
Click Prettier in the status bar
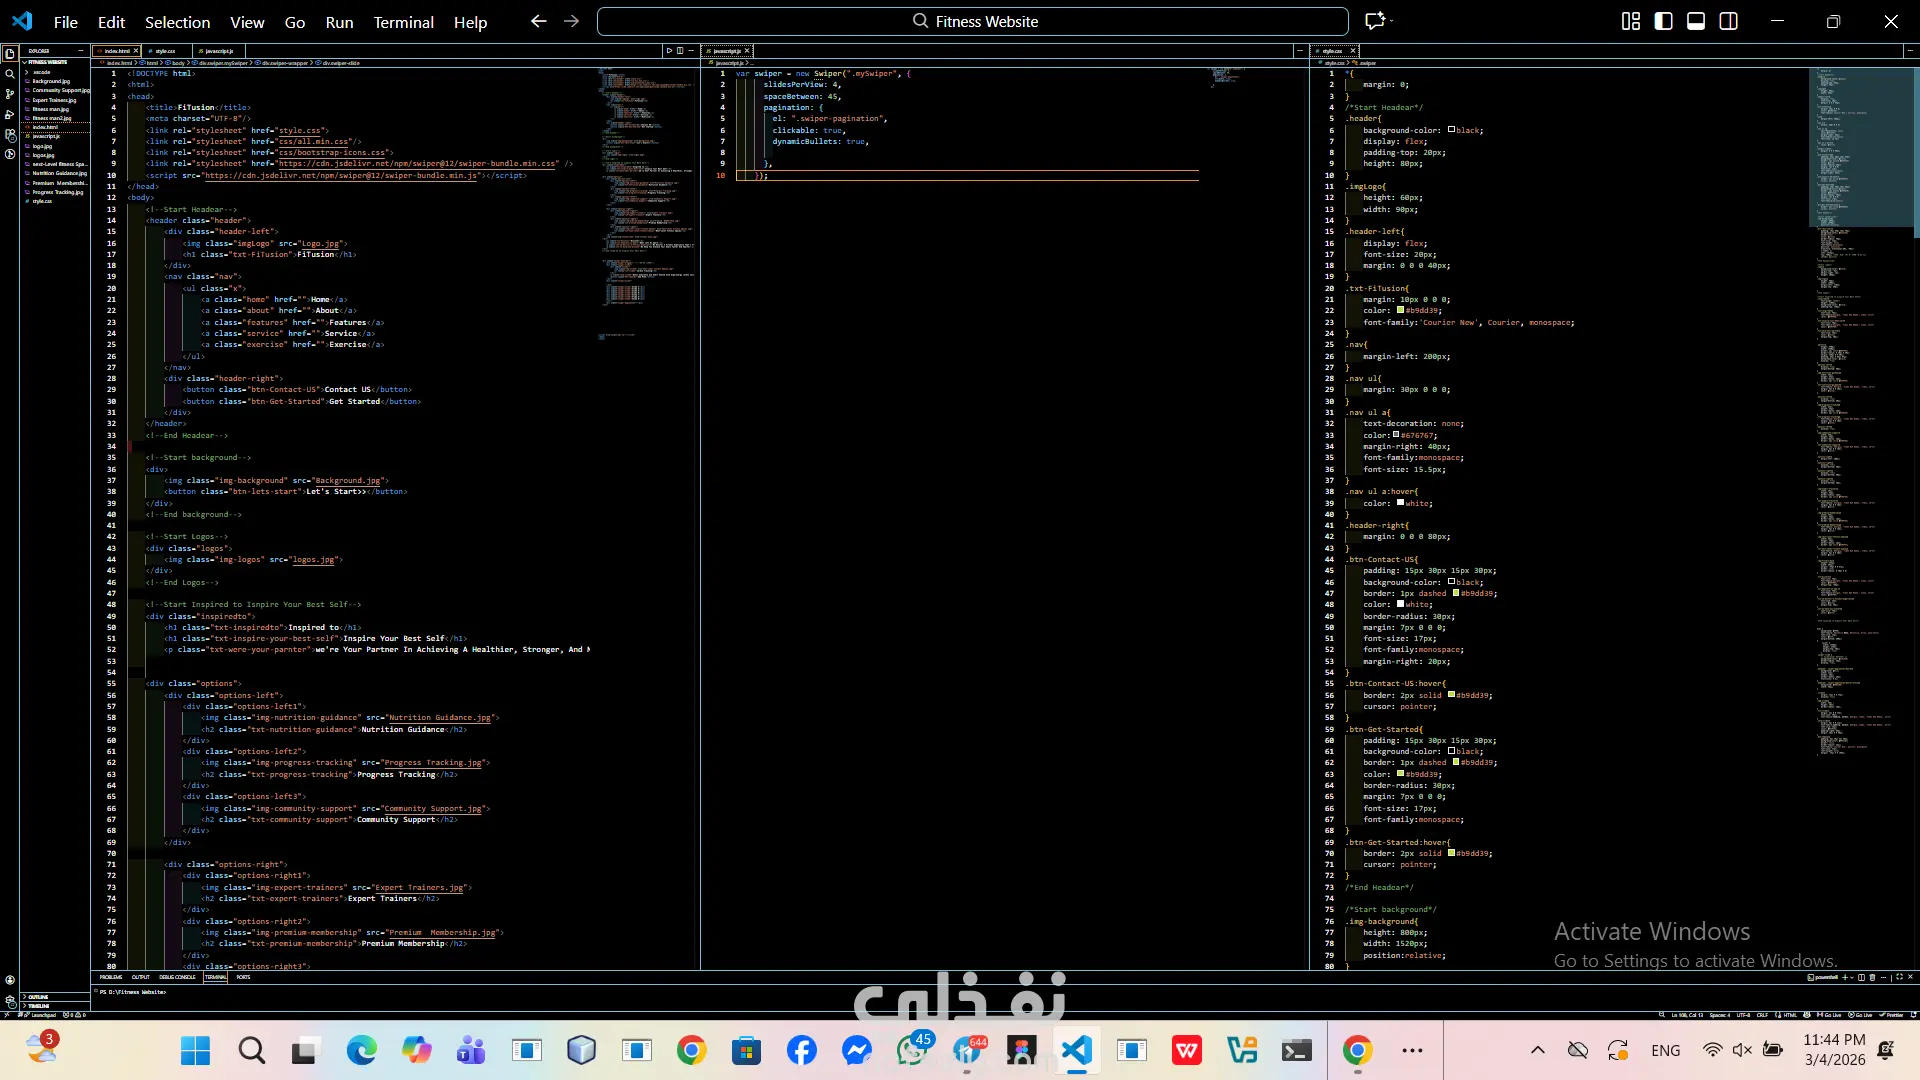click(x=1894, y=1015)
